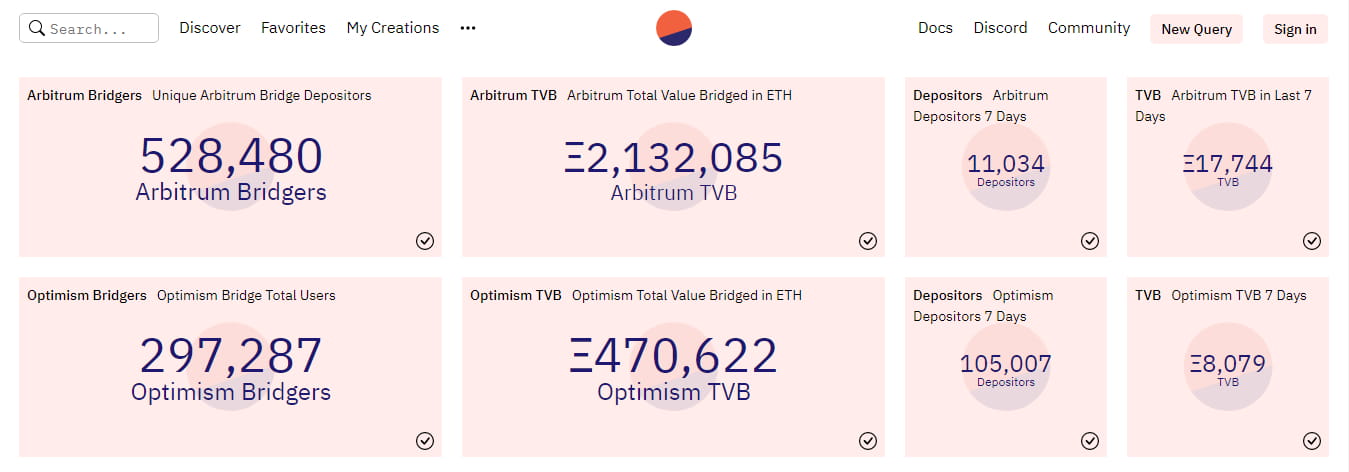Image resolution: width=1349 pixels, height=472 pixels.
Task: Click the Dune logo in header
Action: click(x=674, y=28)
